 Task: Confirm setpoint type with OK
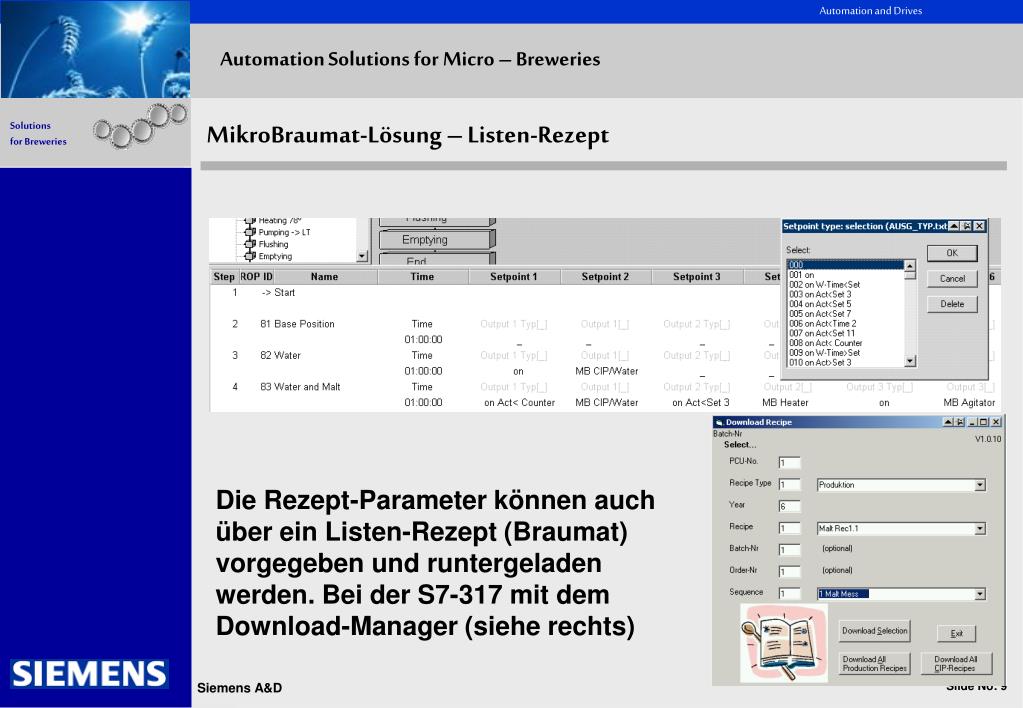(952, 253)
